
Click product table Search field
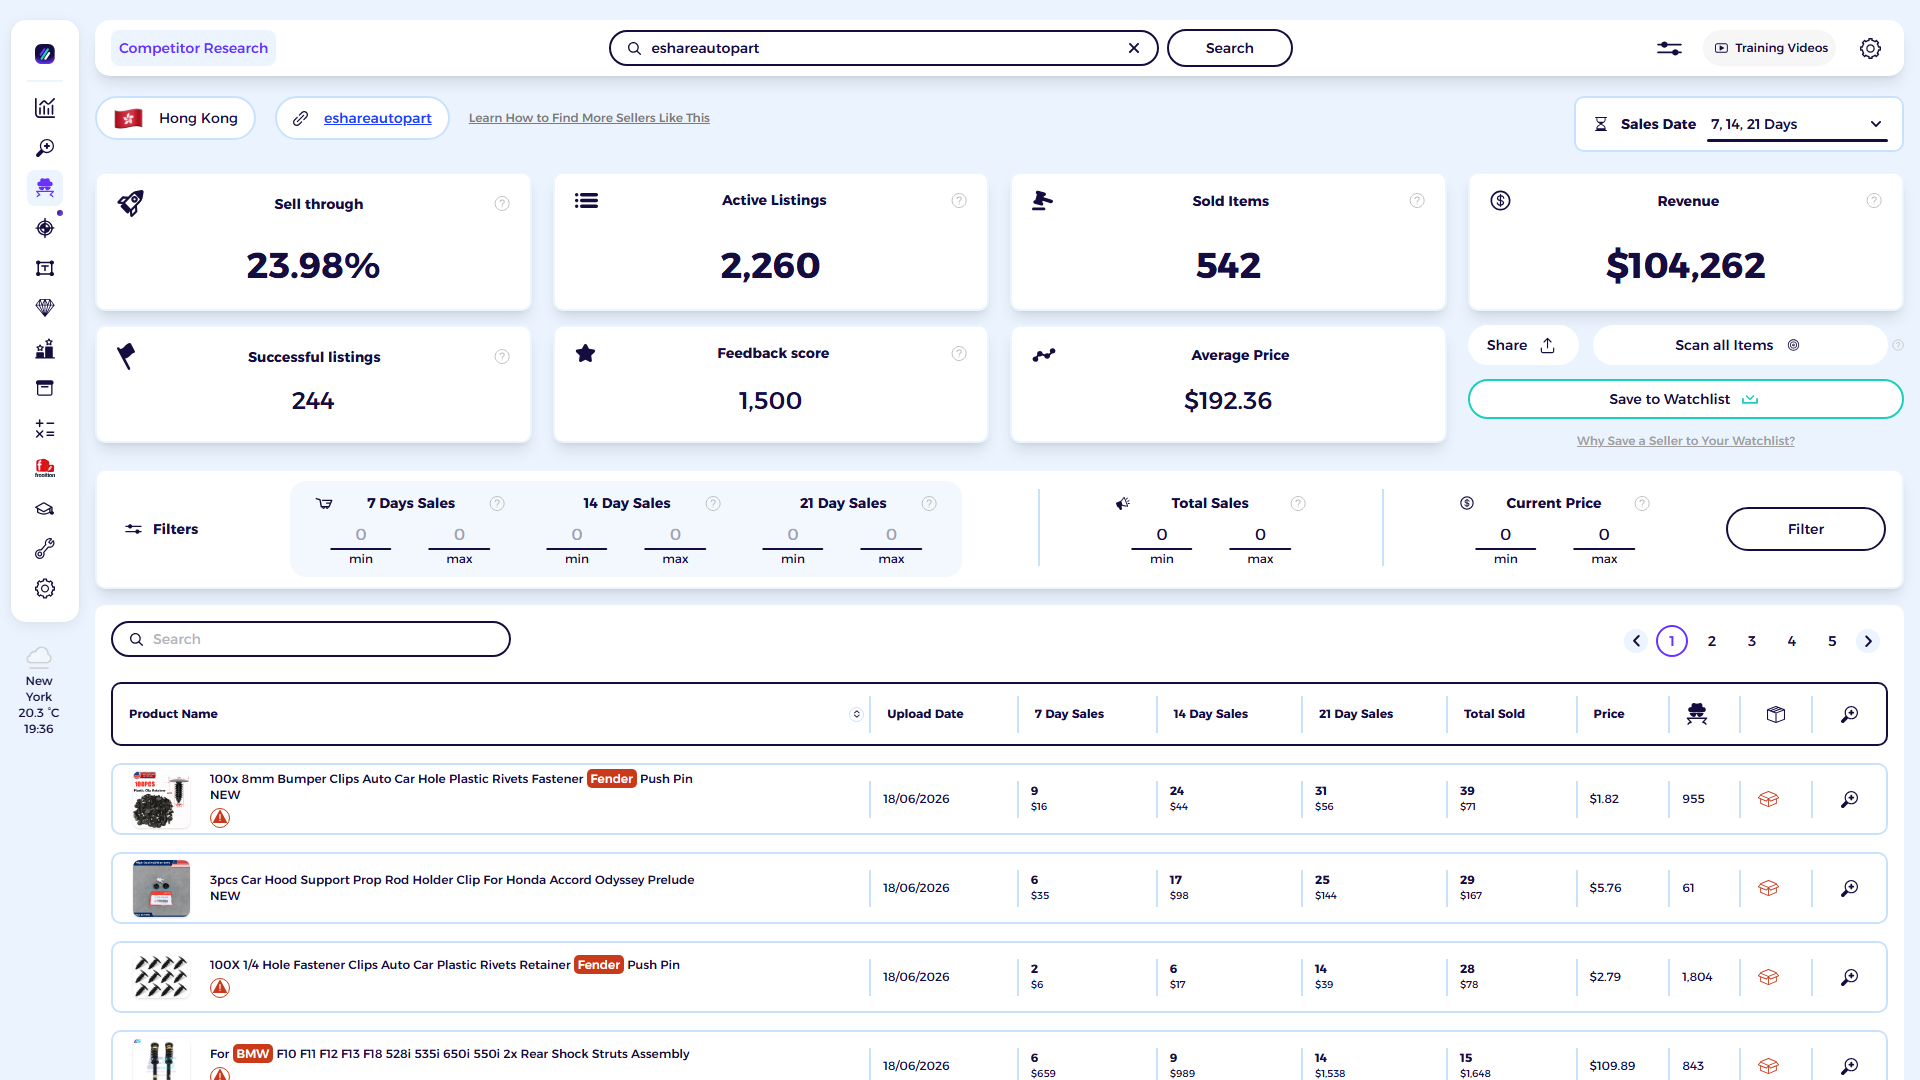coord(311,639)
